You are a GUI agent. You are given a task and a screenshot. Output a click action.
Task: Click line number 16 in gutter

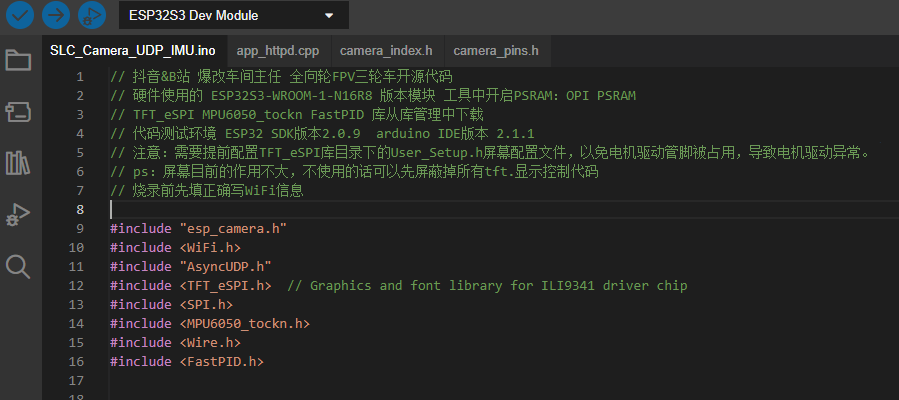(76, 362)
